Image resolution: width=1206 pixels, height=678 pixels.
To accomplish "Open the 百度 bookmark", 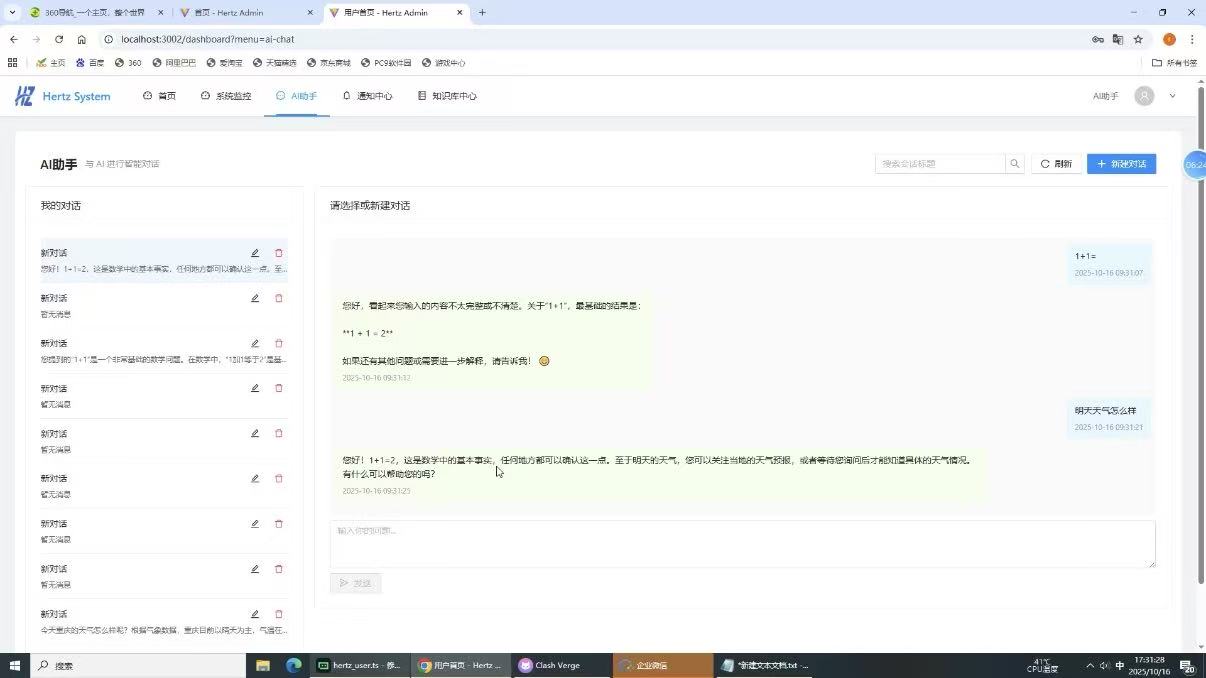I will [x=90, y=62].
